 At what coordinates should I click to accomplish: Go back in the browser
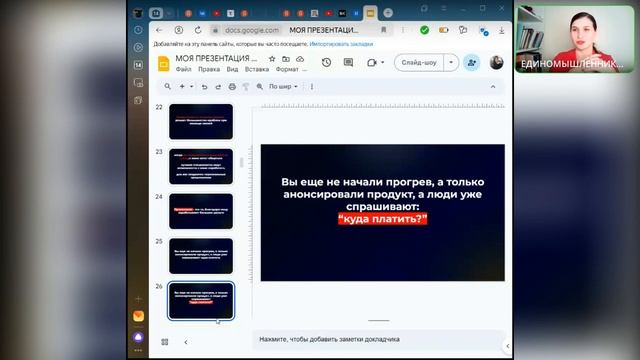159,30
